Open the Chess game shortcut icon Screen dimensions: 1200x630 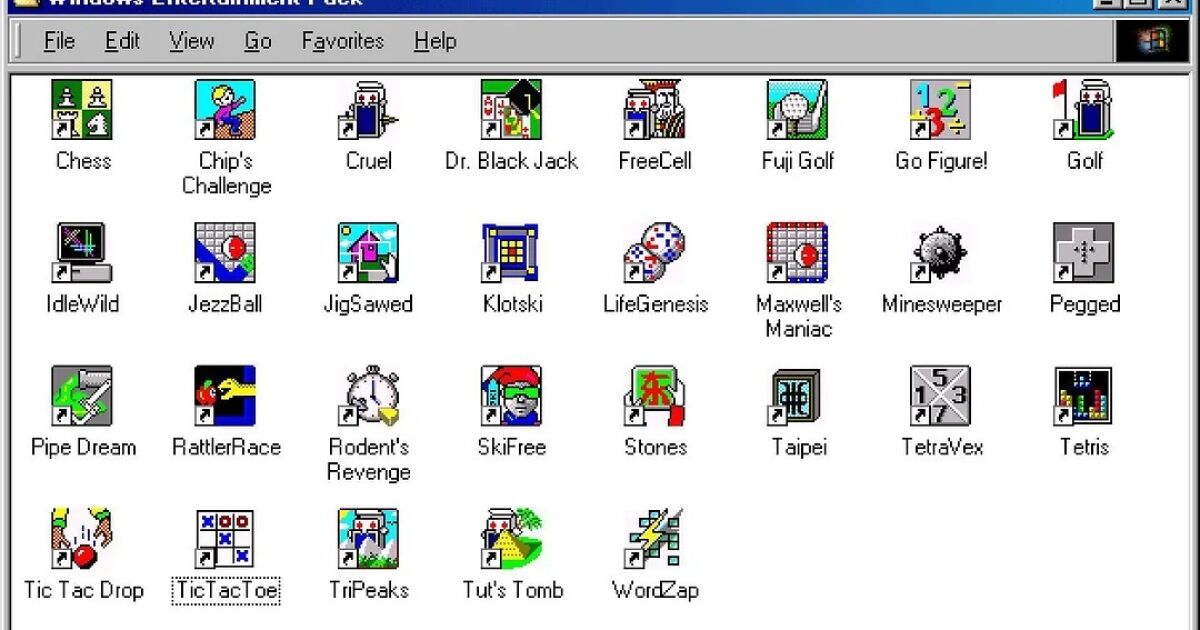point(83,110)
